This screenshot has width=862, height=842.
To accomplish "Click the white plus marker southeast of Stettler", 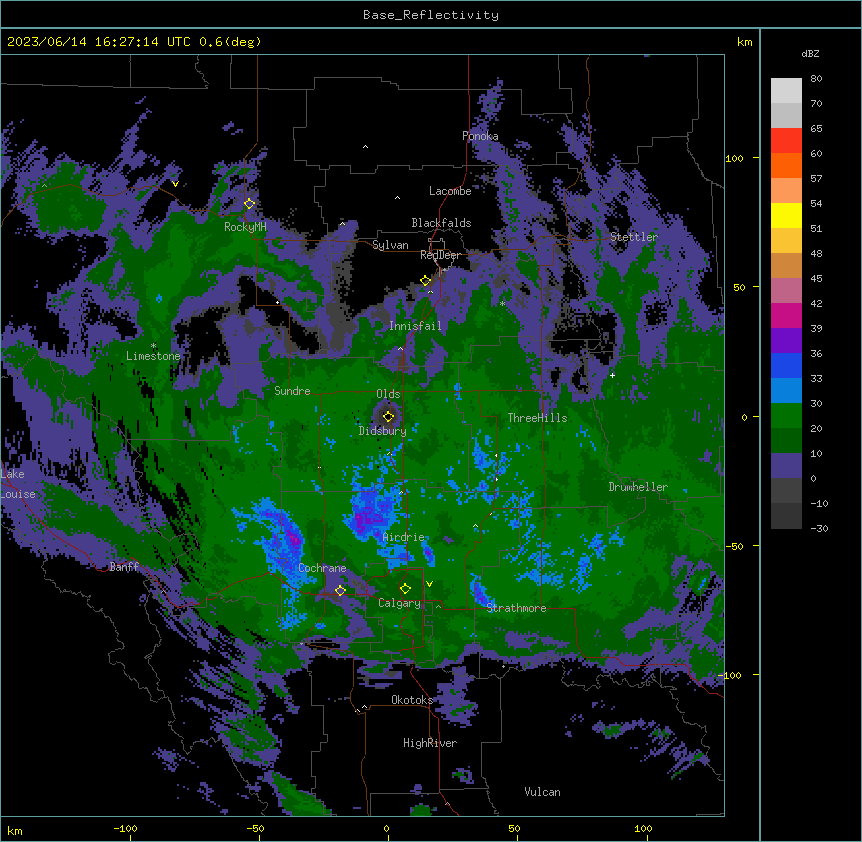I will pyautogui.click(x=612, y=375).
